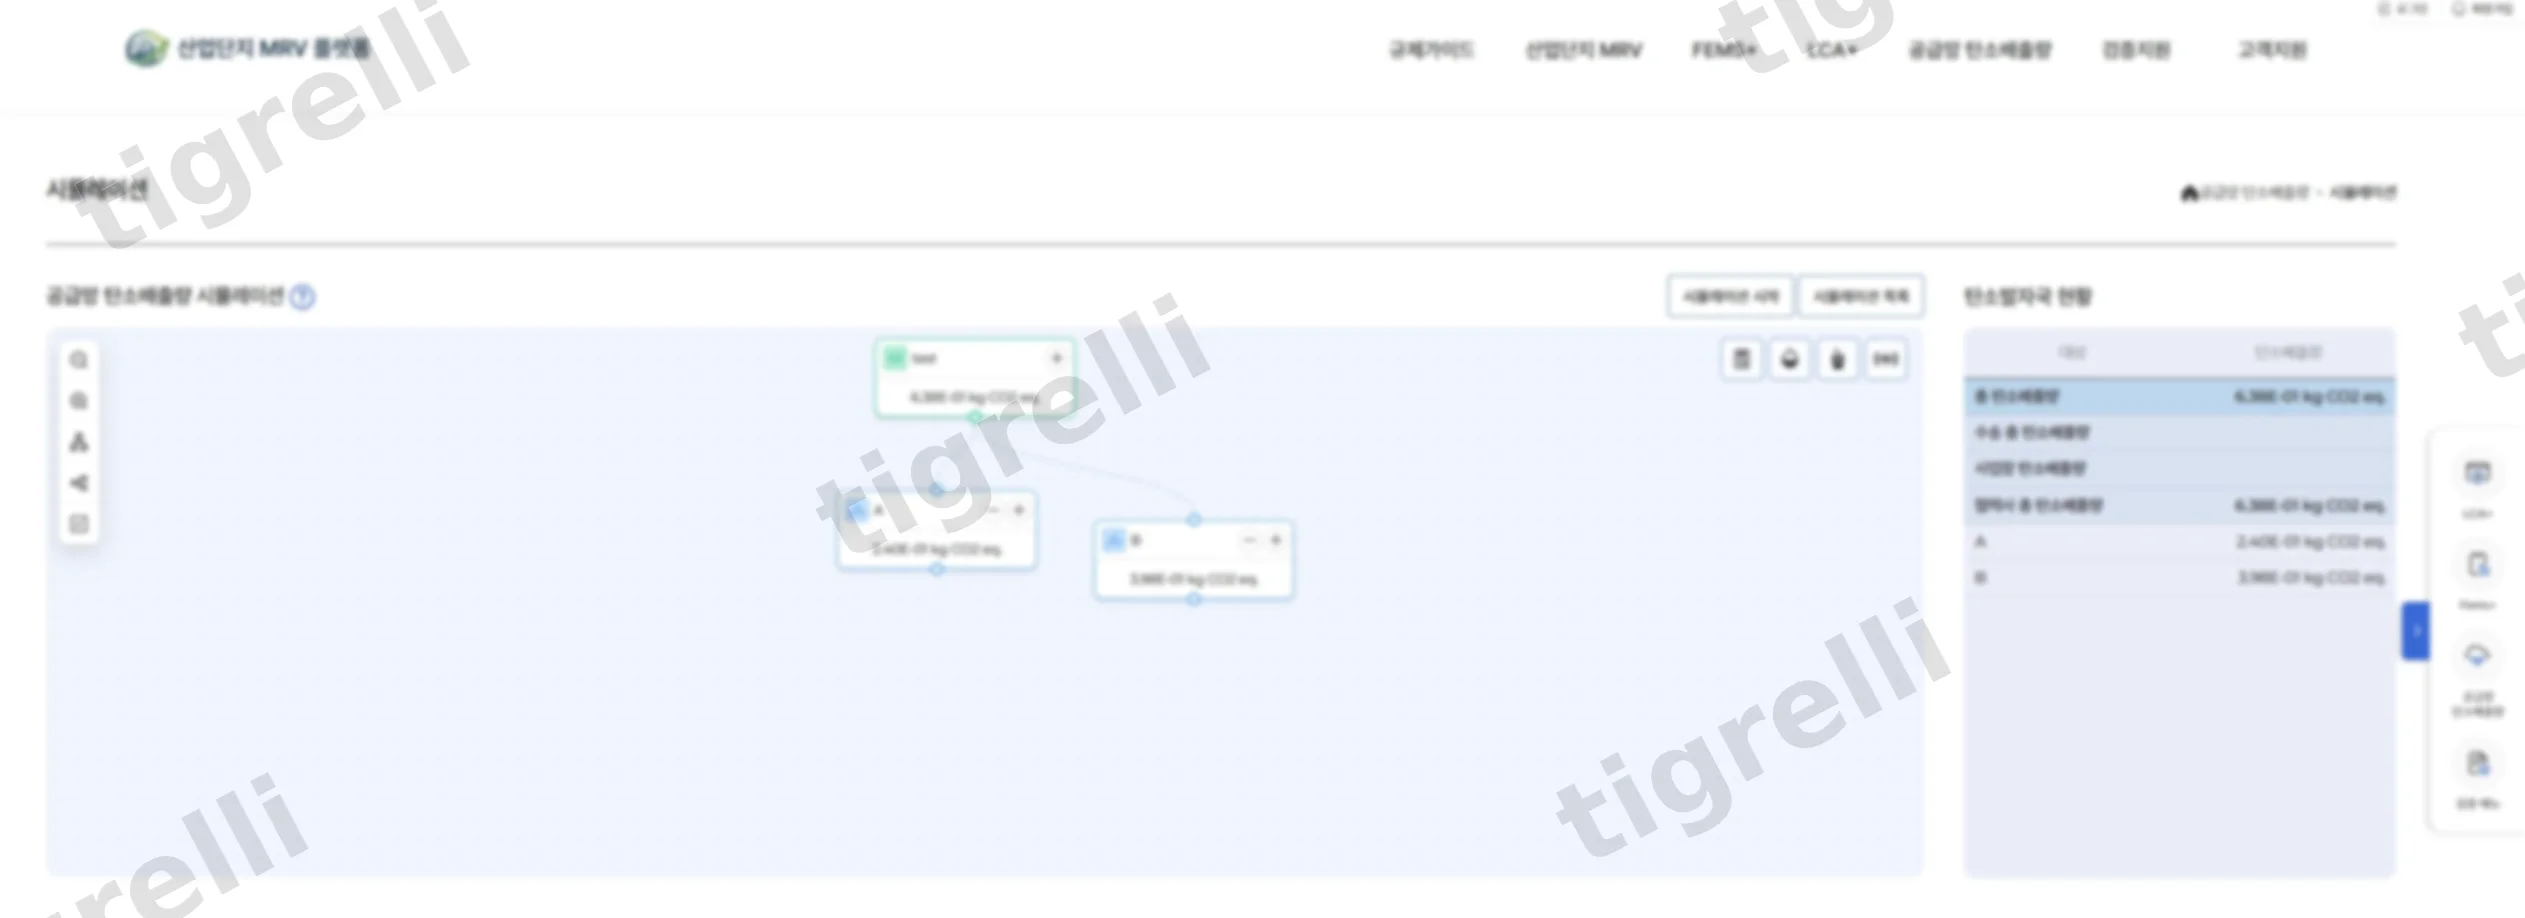Open the 산업단지 MRV menu item
Viewport: 2525px width, 918px height.
1583,50
